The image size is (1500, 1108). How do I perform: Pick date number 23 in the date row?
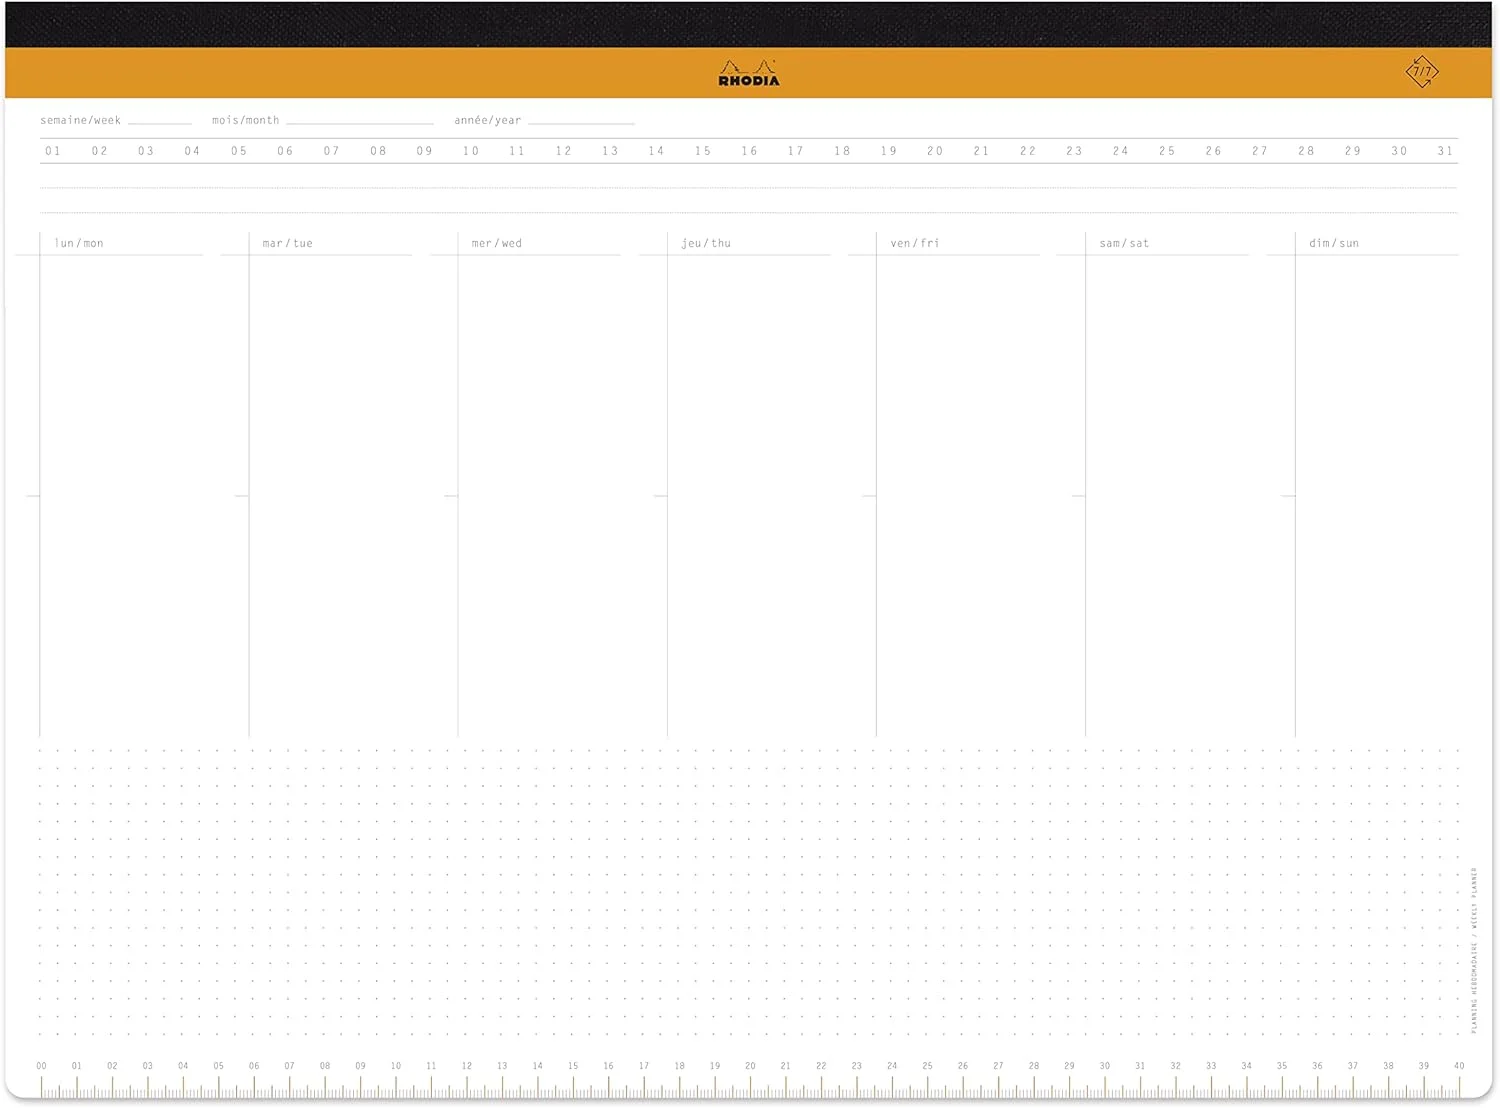1074,151
